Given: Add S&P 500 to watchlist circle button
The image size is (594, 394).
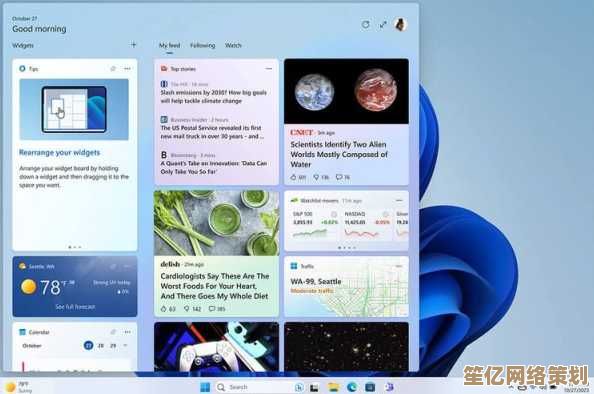Looking at the screenshot, I should [x=334, y=214].
